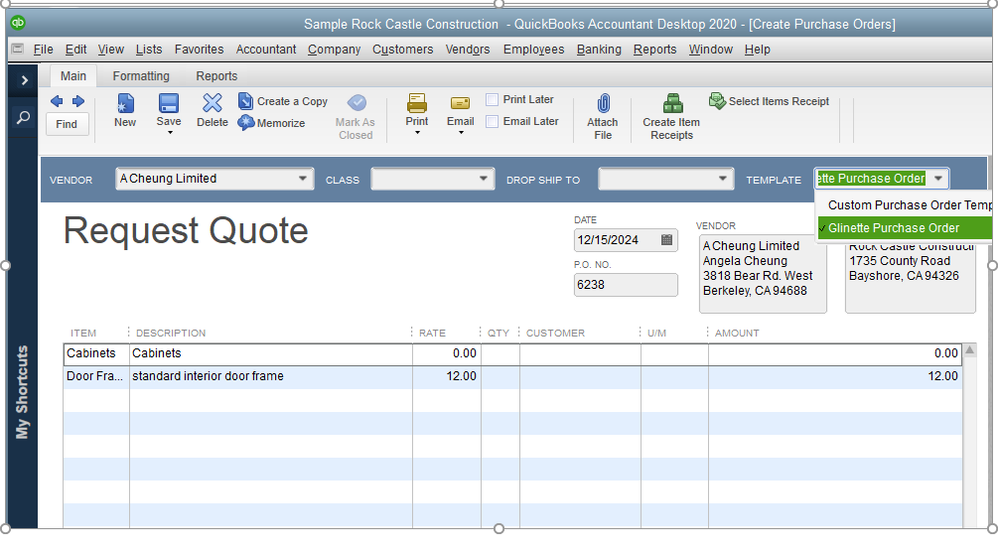999x536 pixels.
Task: Open the Template dropdown arrow
Action: [938, 178]
